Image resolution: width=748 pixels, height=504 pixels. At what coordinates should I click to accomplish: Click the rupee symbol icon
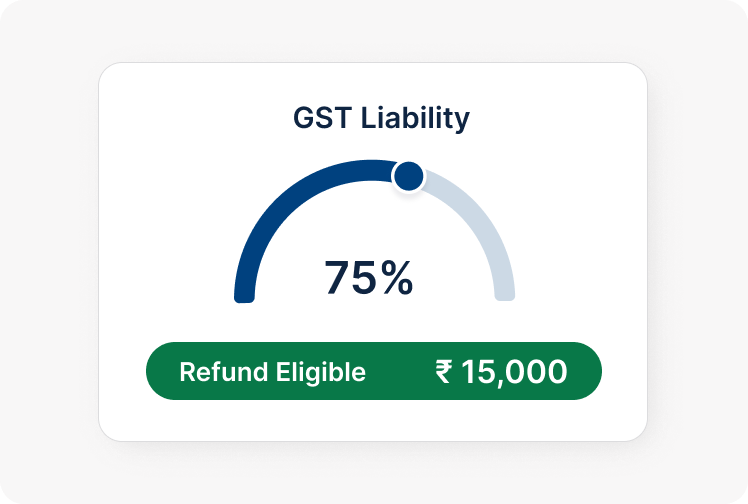coord(444,372)
